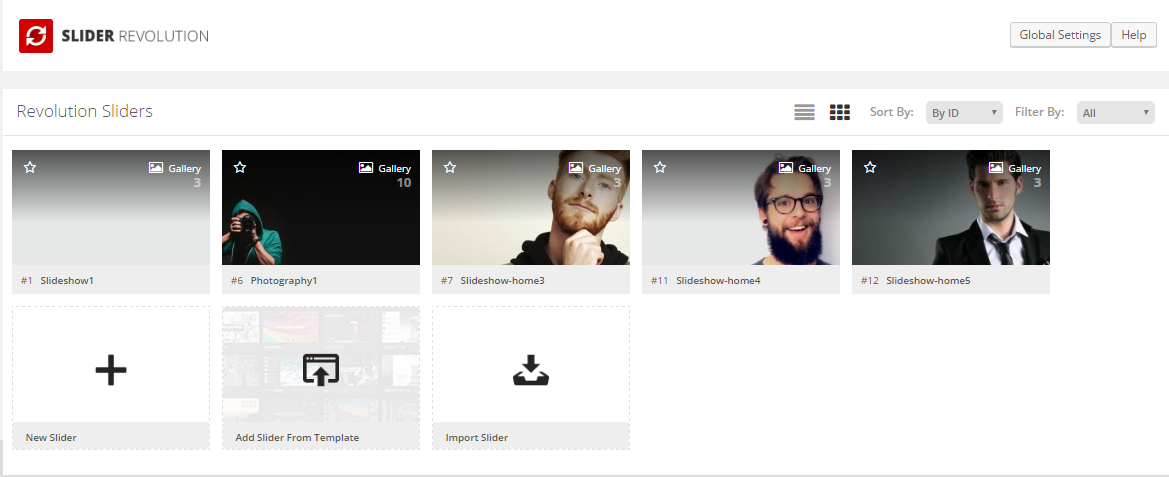
Task: Click Gallery icon on Slideshow-home3 card
Action: pos(576,168)
